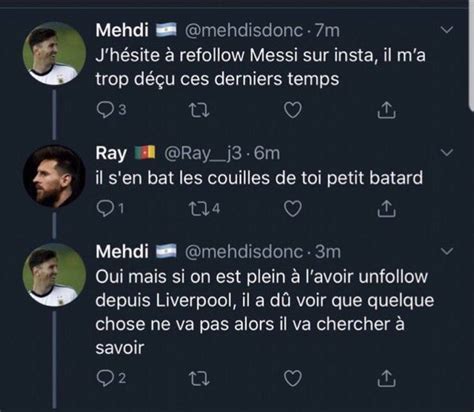Reply to Mehdi's first tweet about Messi
The image size is (474, 412).
coord(105,110)
